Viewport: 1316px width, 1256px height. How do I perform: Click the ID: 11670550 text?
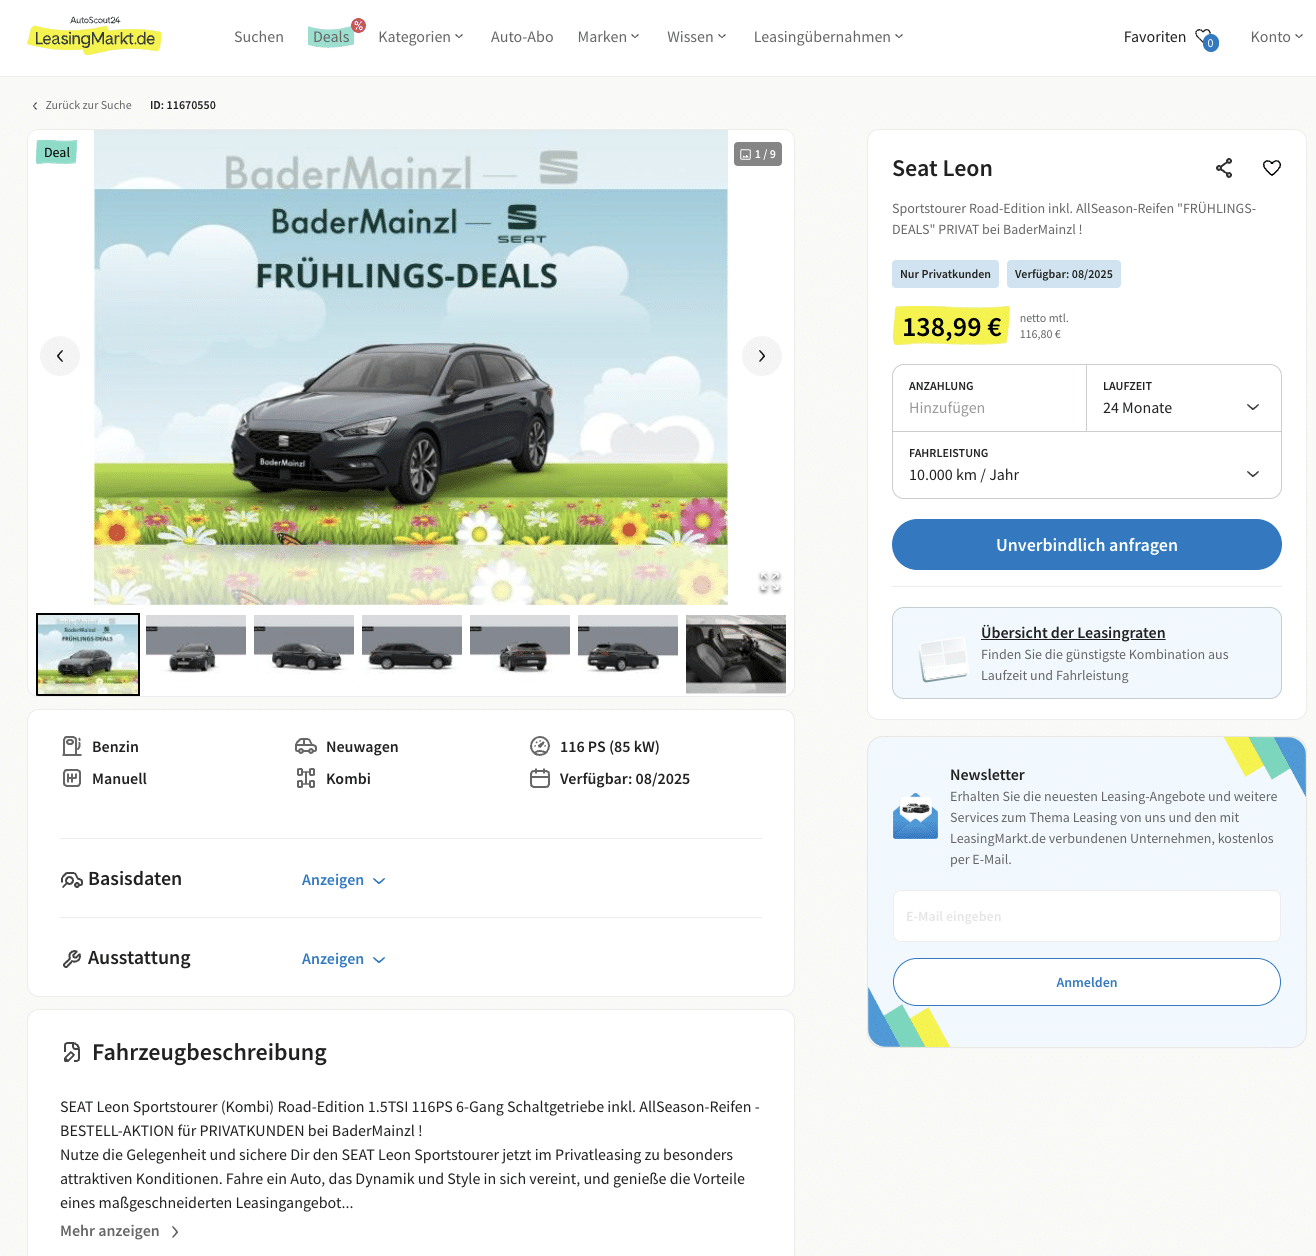[x=183, y=105]
